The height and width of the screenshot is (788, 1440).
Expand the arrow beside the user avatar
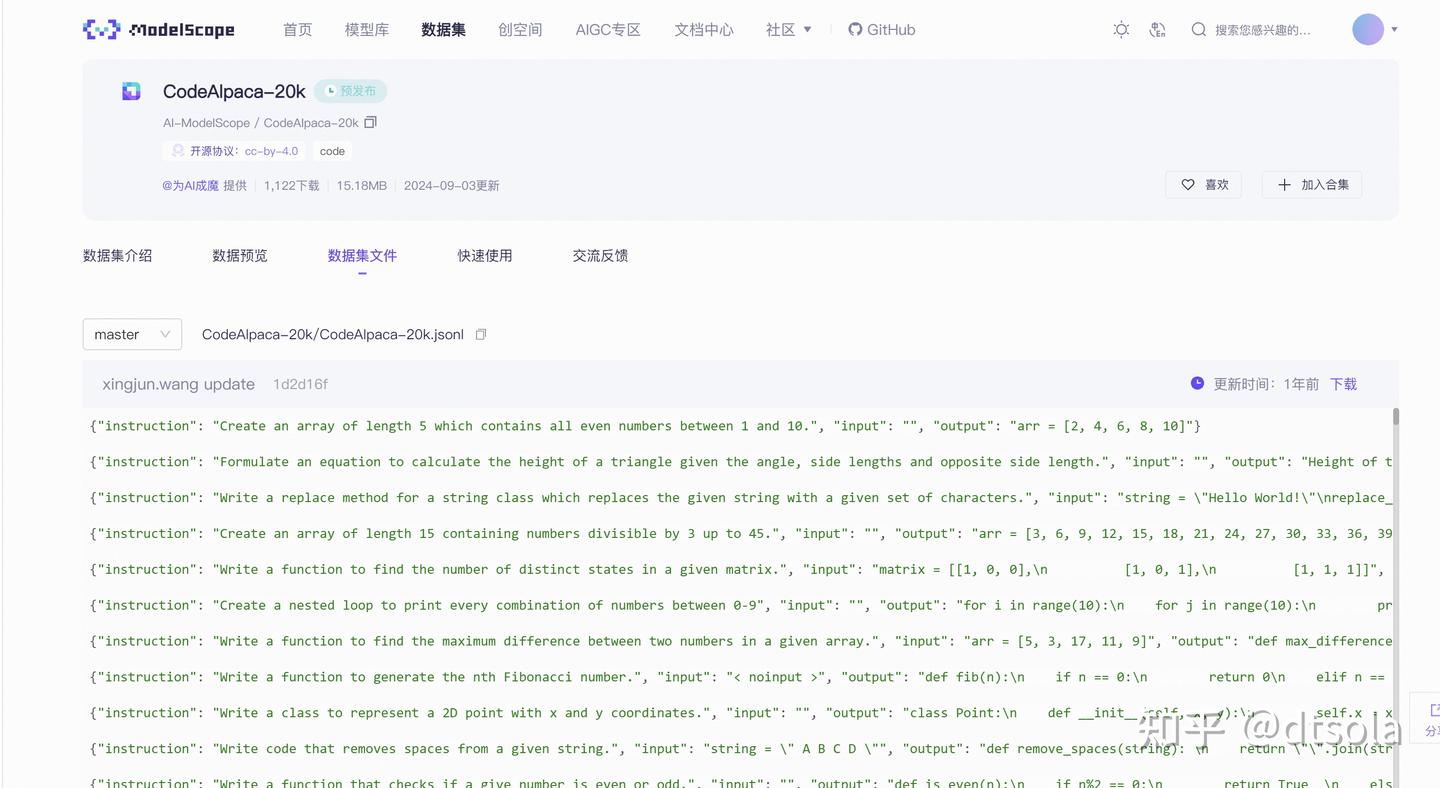pos(1394,30)
